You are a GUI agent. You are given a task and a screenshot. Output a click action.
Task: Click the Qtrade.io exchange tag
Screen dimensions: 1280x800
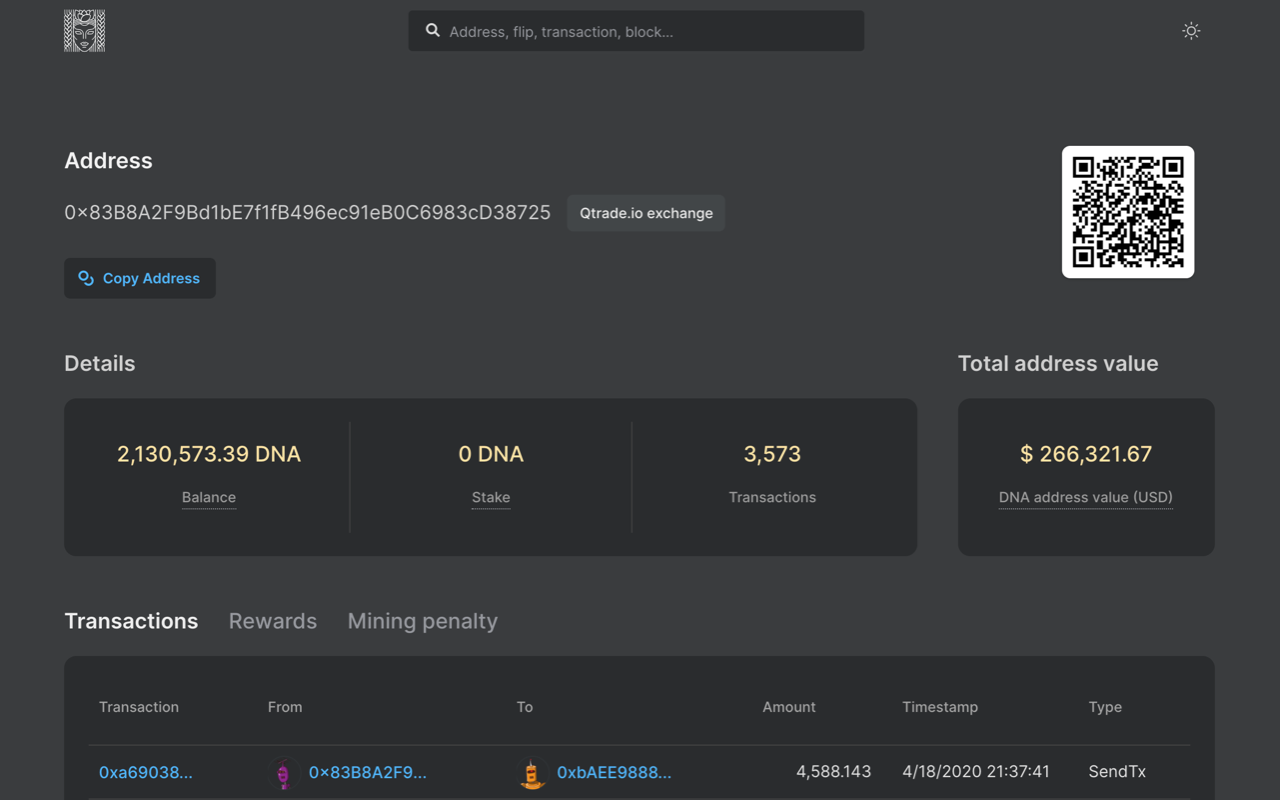[x=646, y=213]
